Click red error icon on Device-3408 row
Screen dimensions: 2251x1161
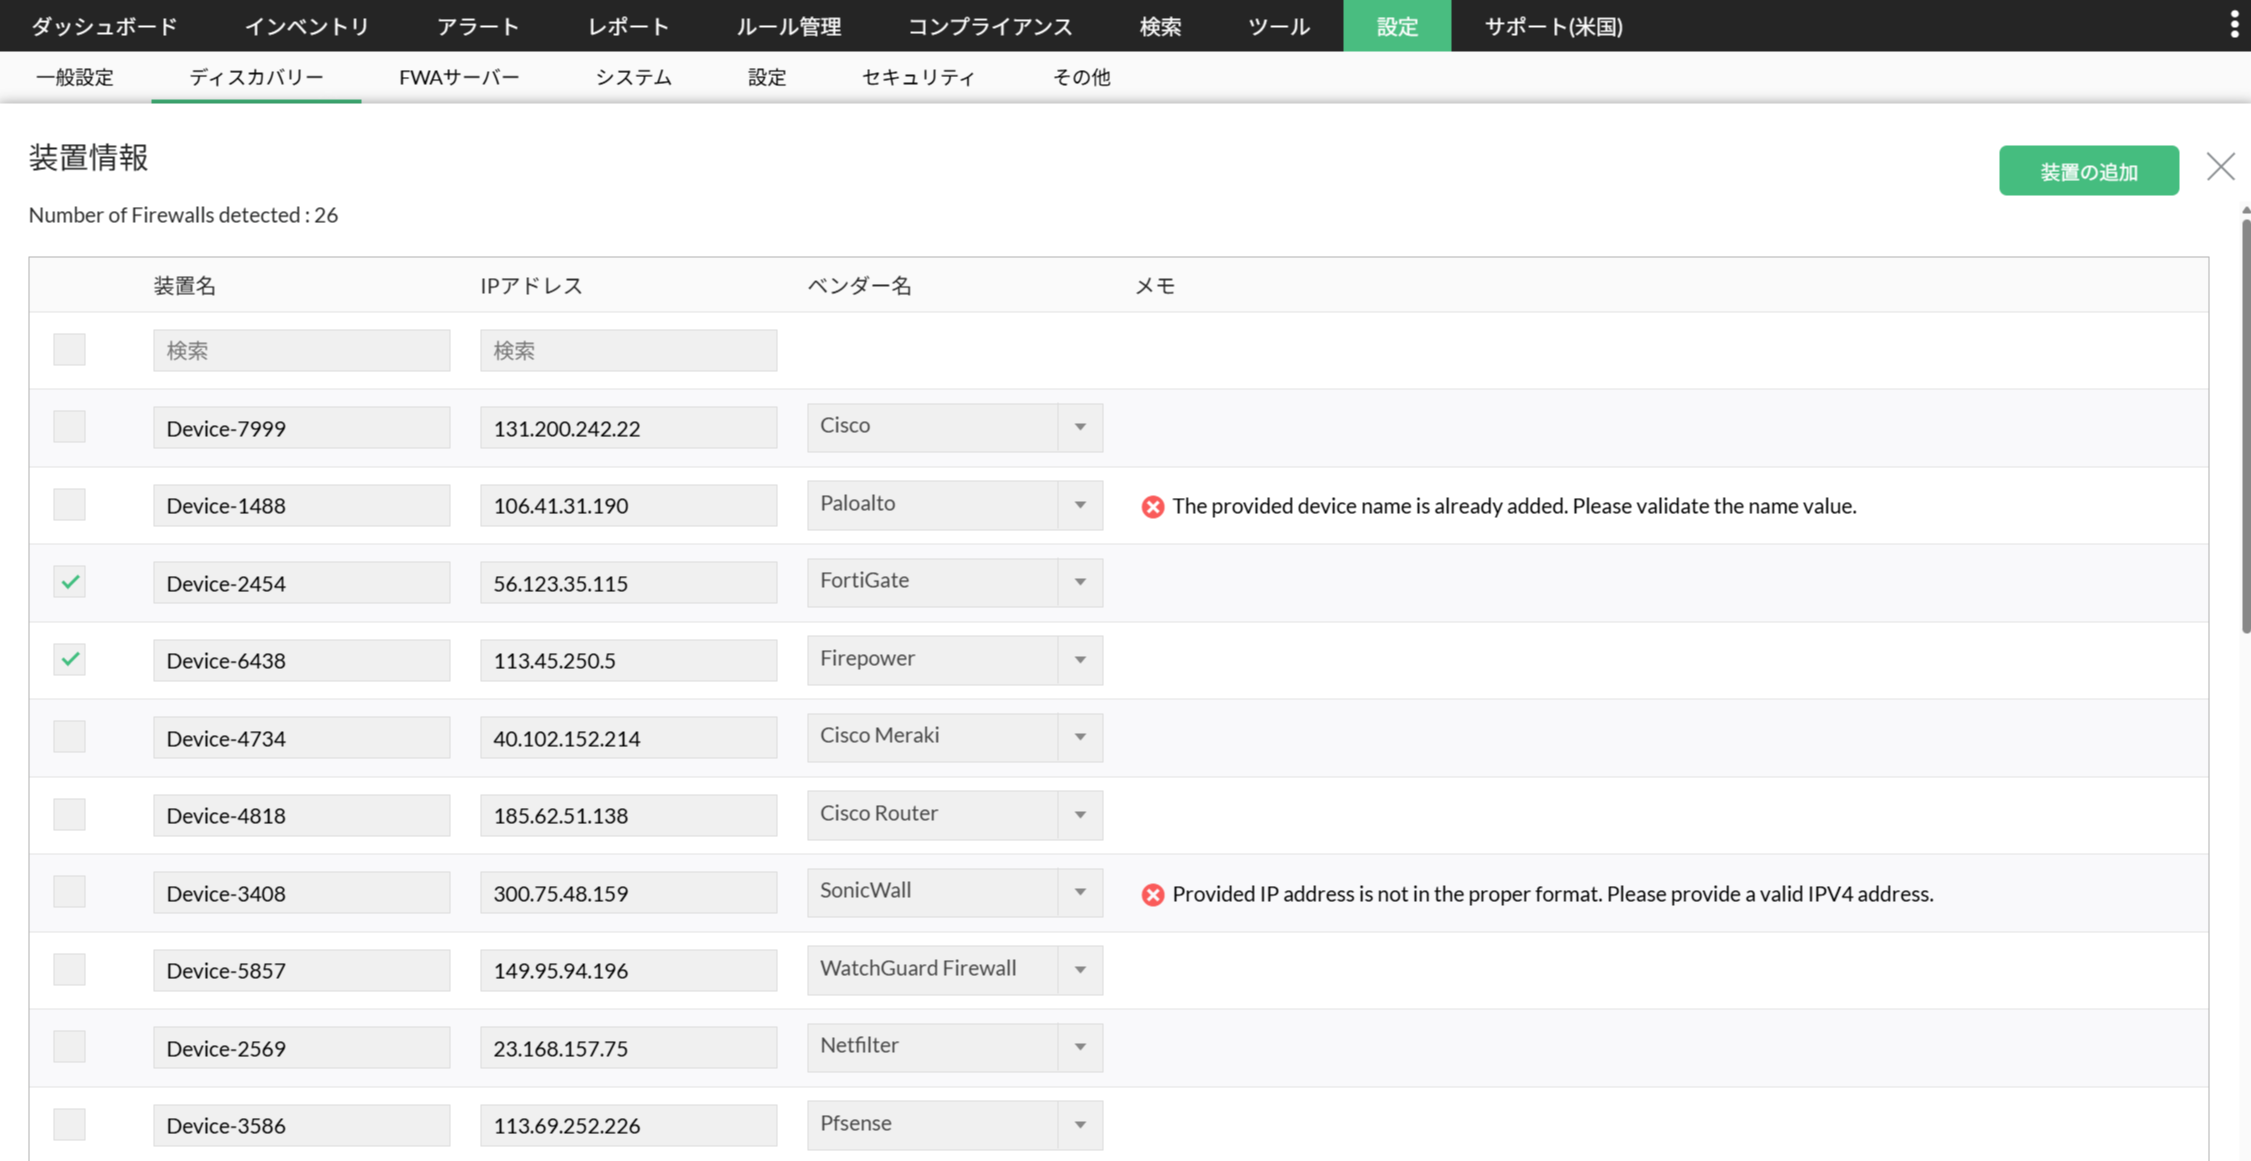(x=1152, y=895)
